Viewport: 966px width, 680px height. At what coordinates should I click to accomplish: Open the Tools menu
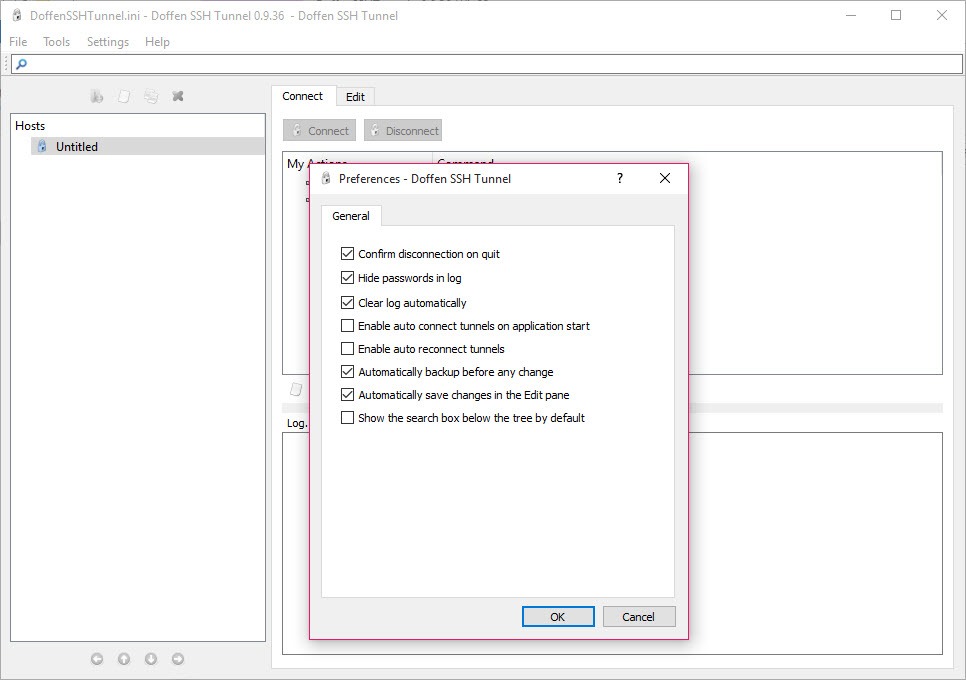56,42
